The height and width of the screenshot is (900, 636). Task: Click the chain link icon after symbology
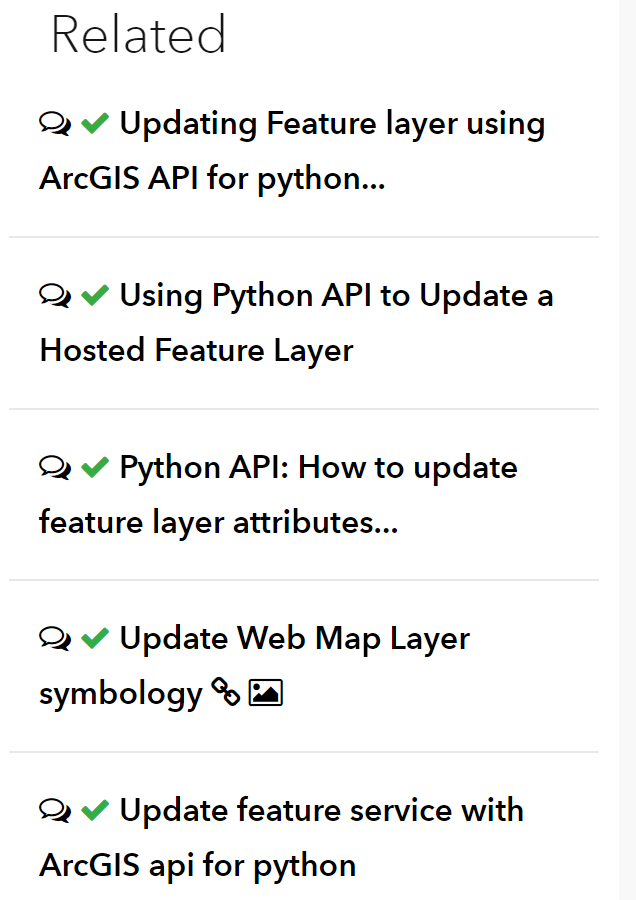click(x=226, y=694)
